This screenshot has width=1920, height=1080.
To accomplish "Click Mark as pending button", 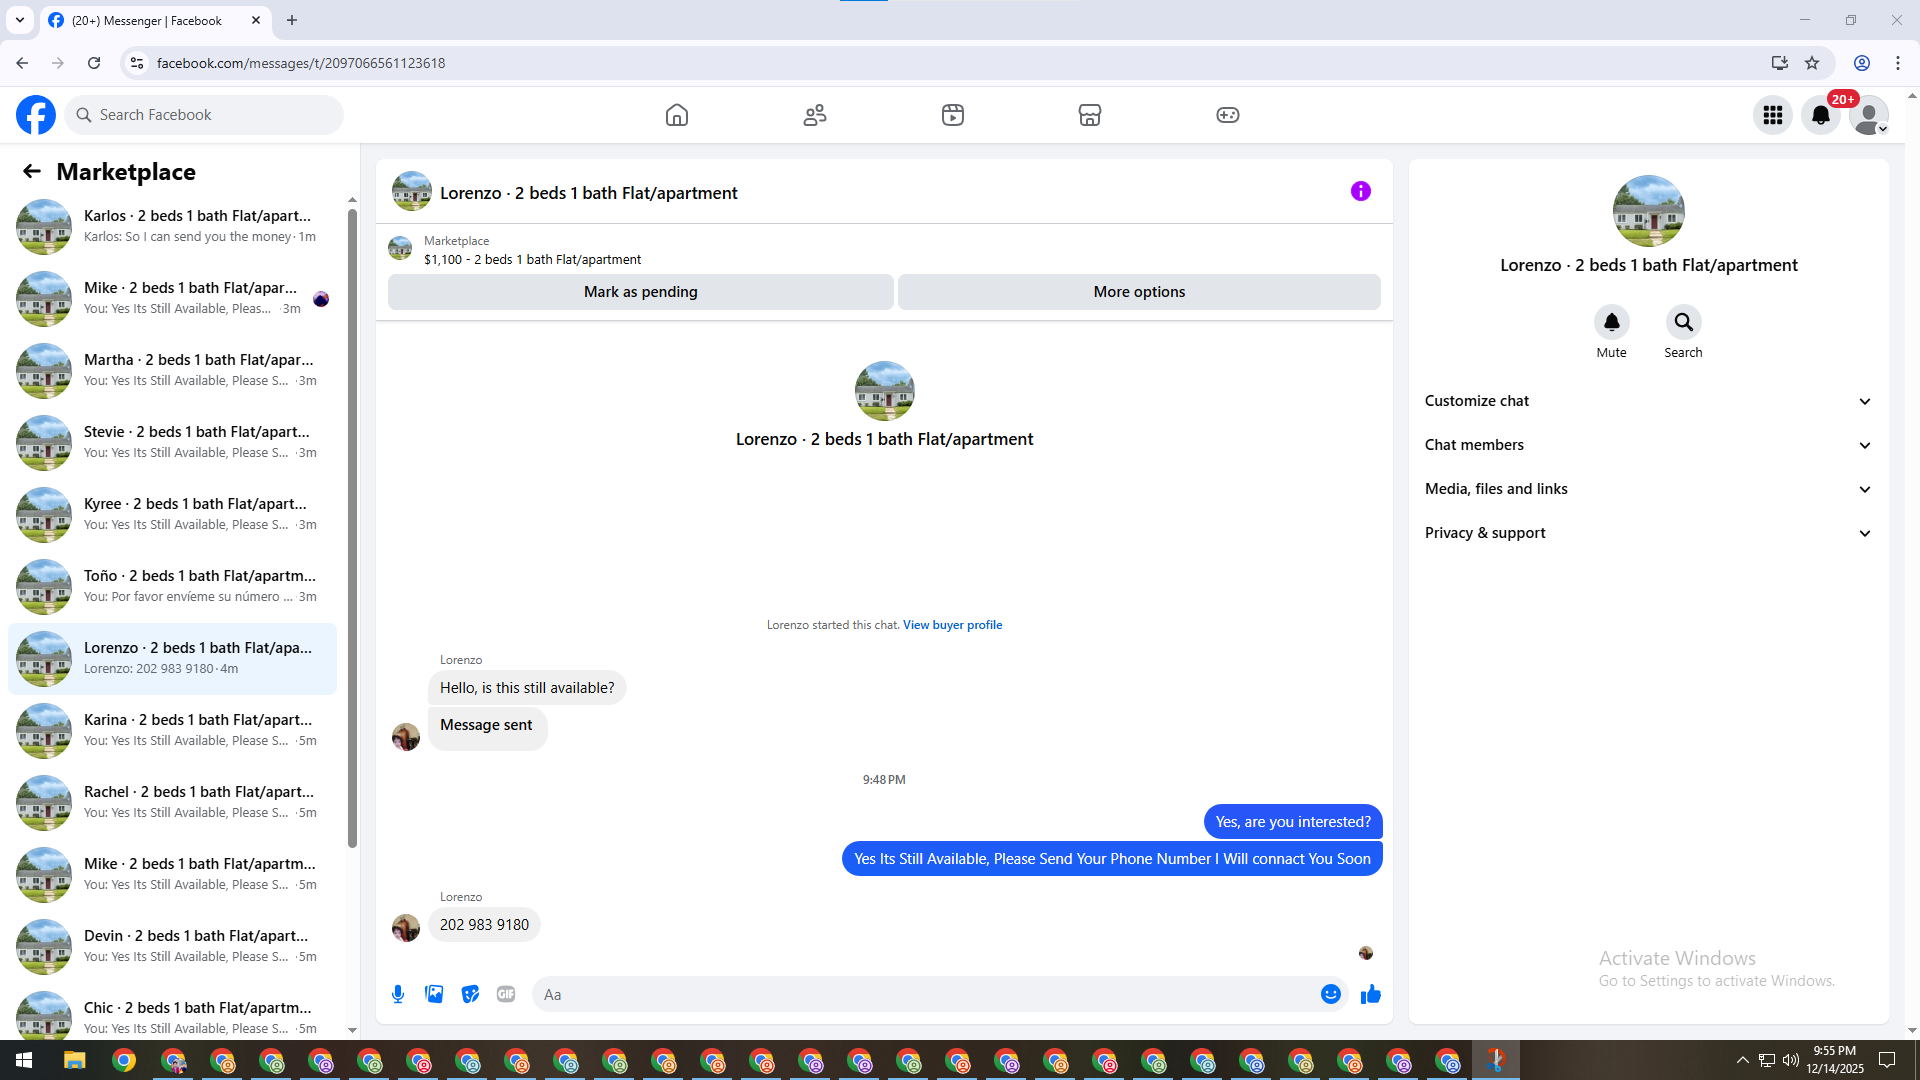I will point(640,292).
